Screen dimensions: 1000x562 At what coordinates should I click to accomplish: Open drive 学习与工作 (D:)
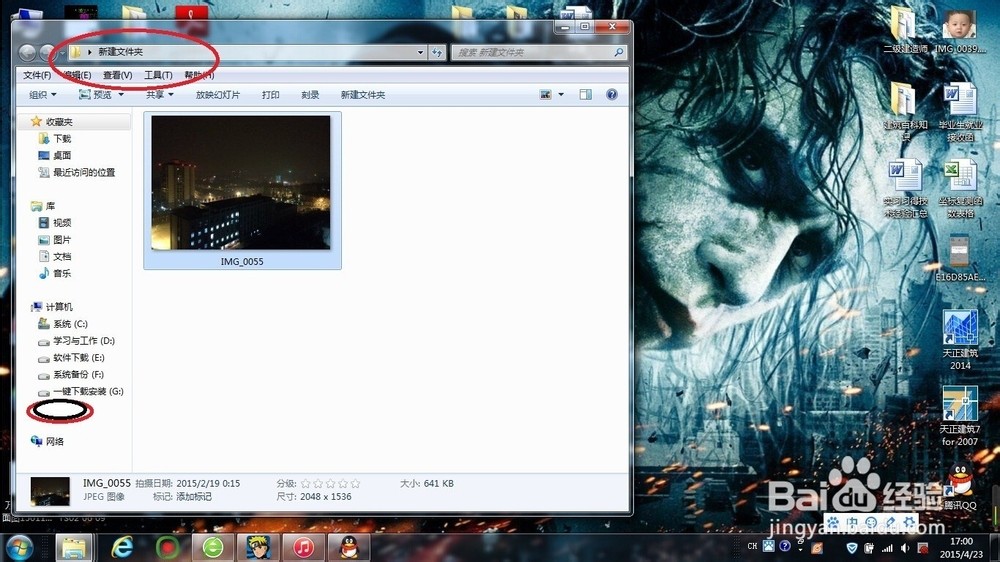tap(83, 341)
